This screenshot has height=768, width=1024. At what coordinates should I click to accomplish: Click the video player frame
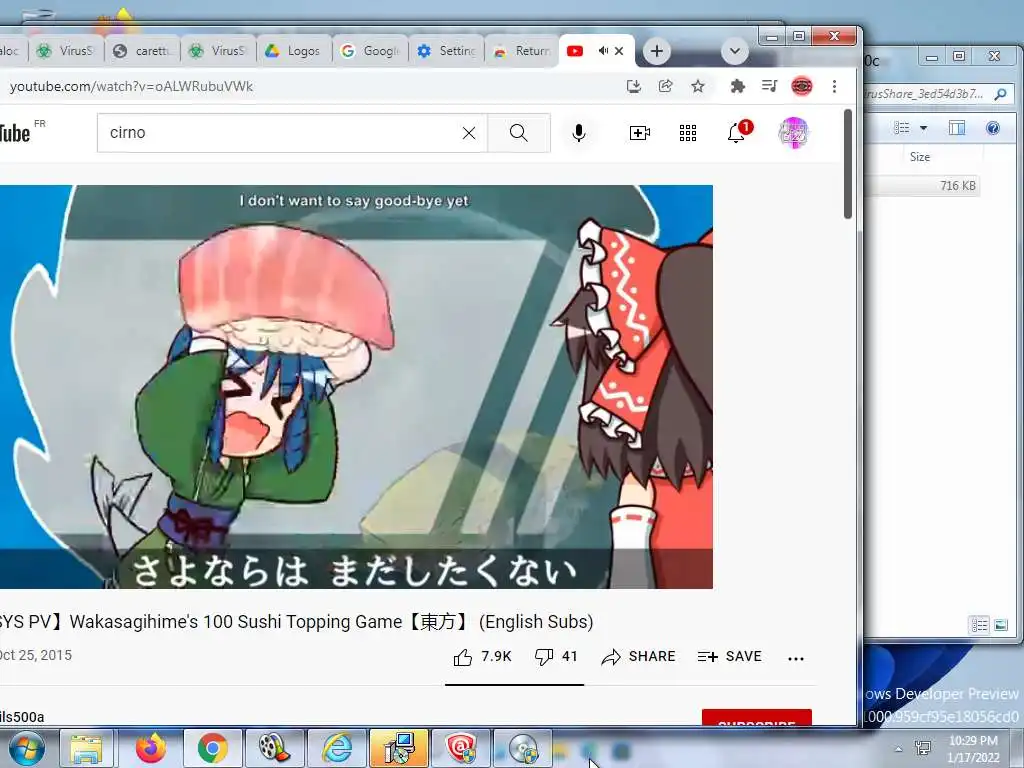(356, 387)
